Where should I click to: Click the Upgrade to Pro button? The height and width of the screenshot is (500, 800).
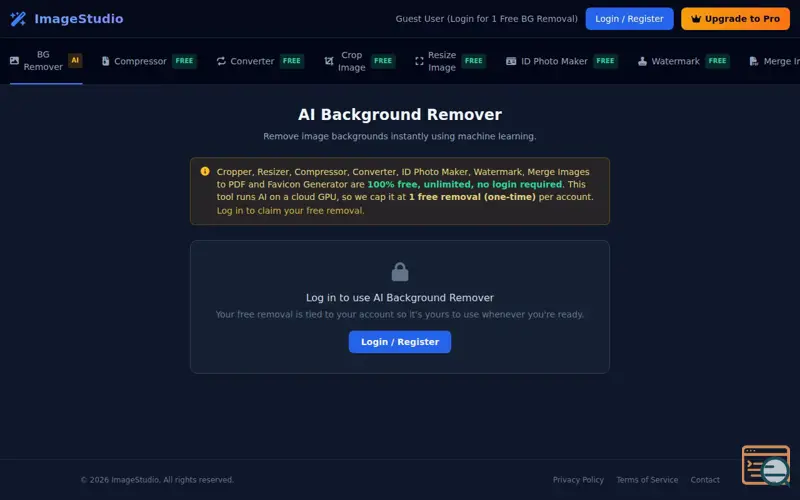click(x=735, y=19)
